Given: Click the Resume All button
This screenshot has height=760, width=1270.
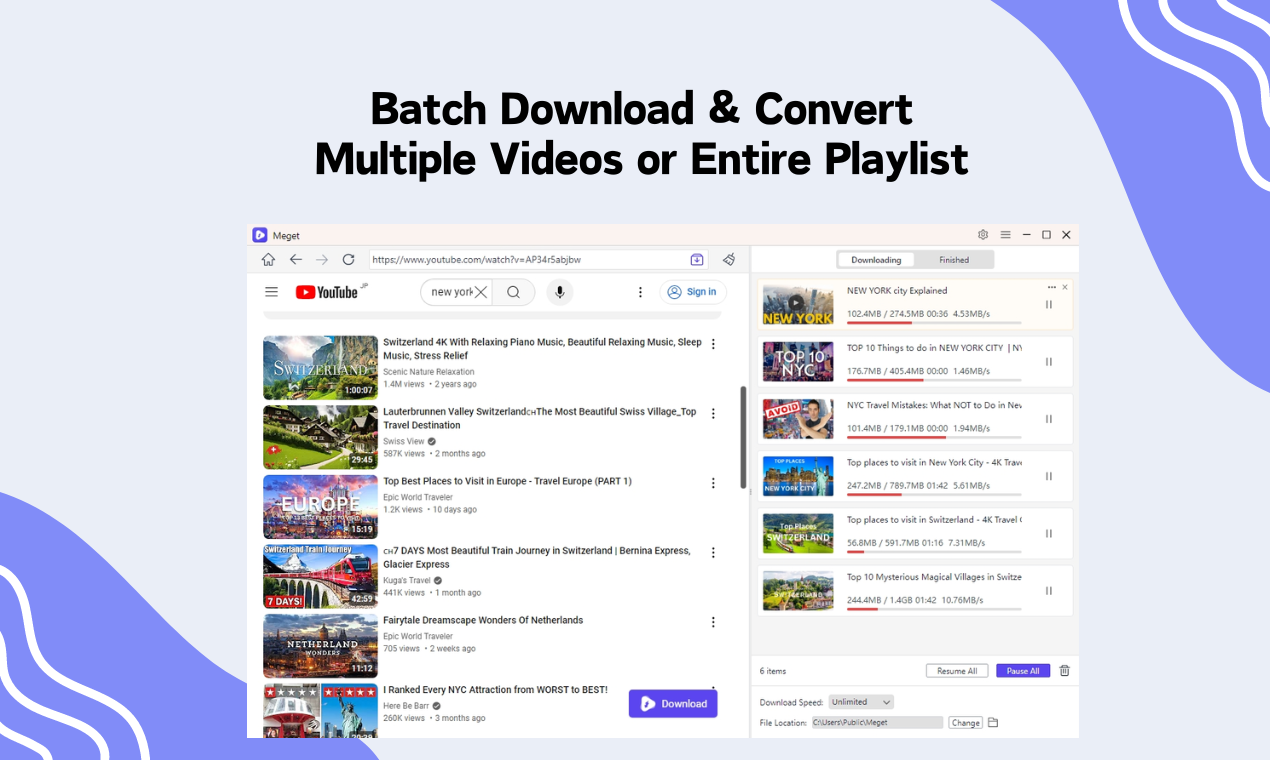Looking at the screenshot, I should [x=957, y=671].
